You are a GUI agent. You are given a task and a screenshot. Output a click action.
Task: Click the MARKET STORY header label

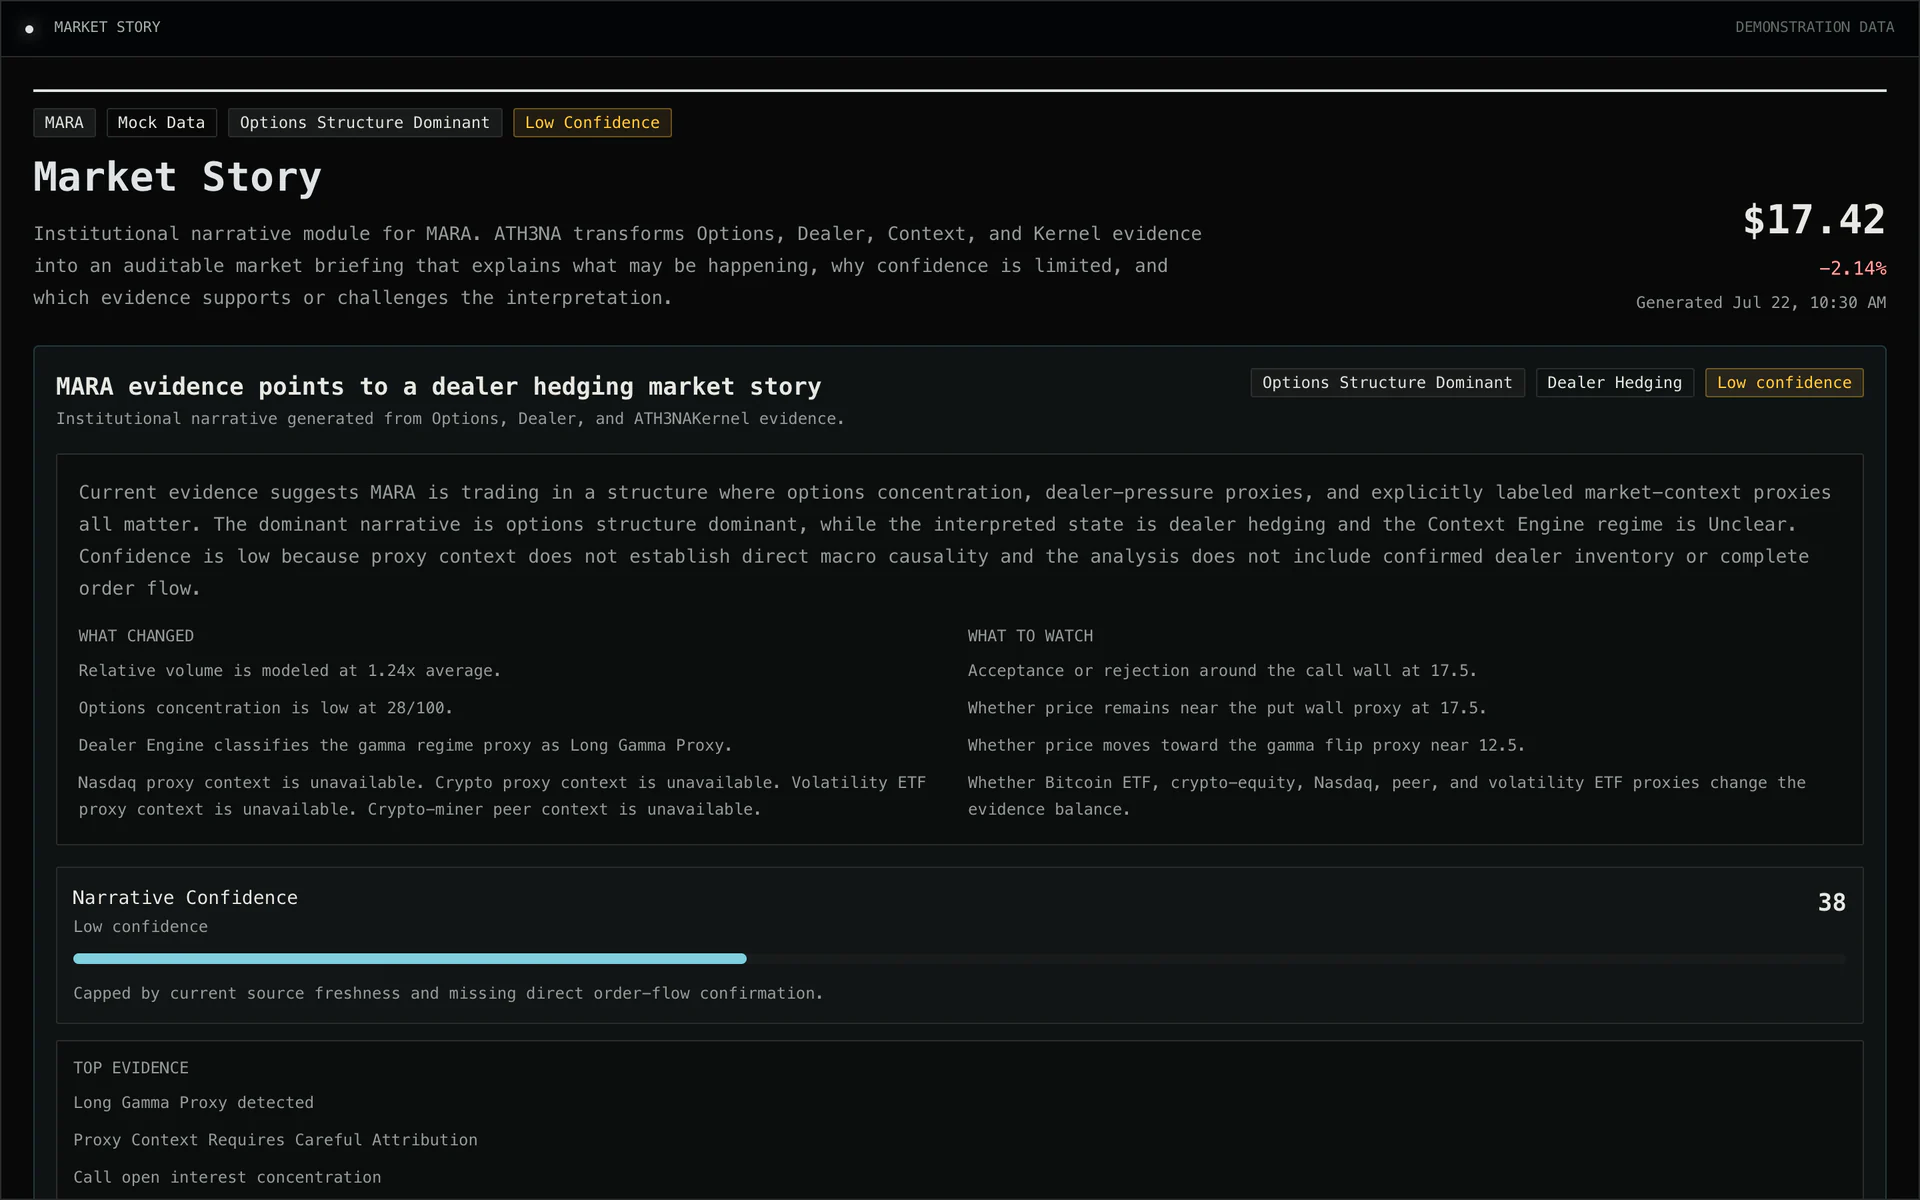click(107, 27)
